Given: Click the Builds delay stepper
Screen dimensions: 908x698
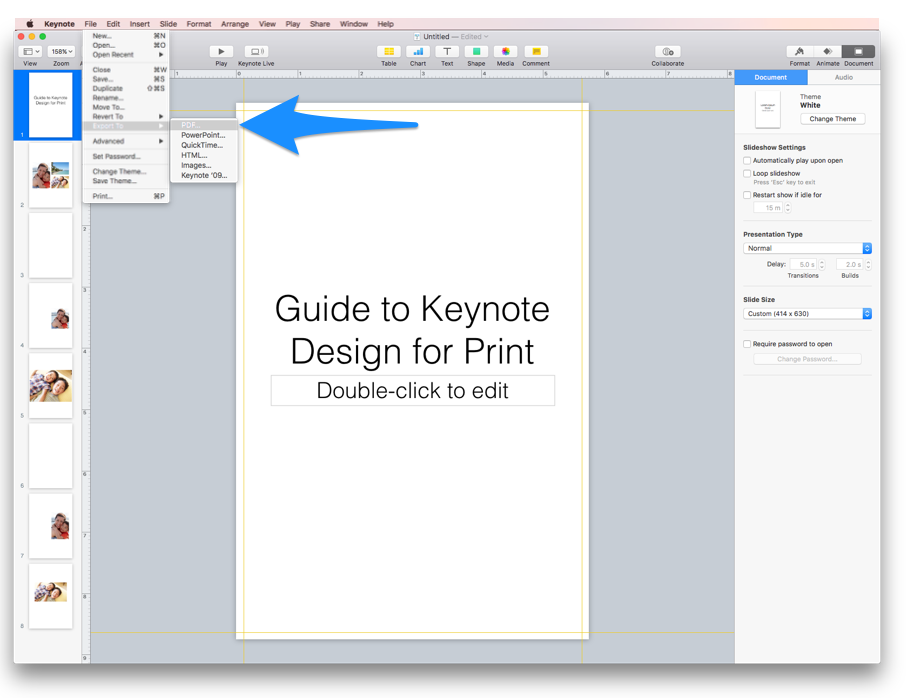Looking at the screenshot, I should pyautogui.click(x=868, y=265).
